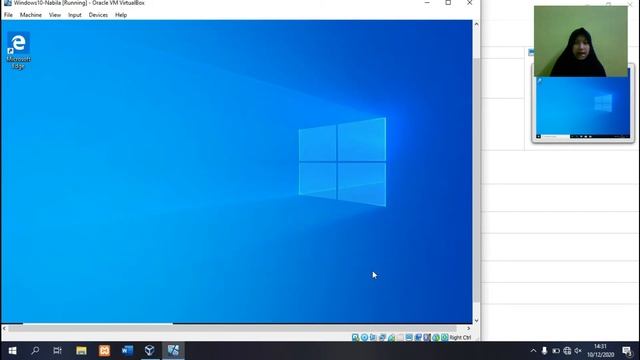The height and width of the screenshot is (360, 640).
Task: Click the optical drive status icon
Action: tap(364, 338)
